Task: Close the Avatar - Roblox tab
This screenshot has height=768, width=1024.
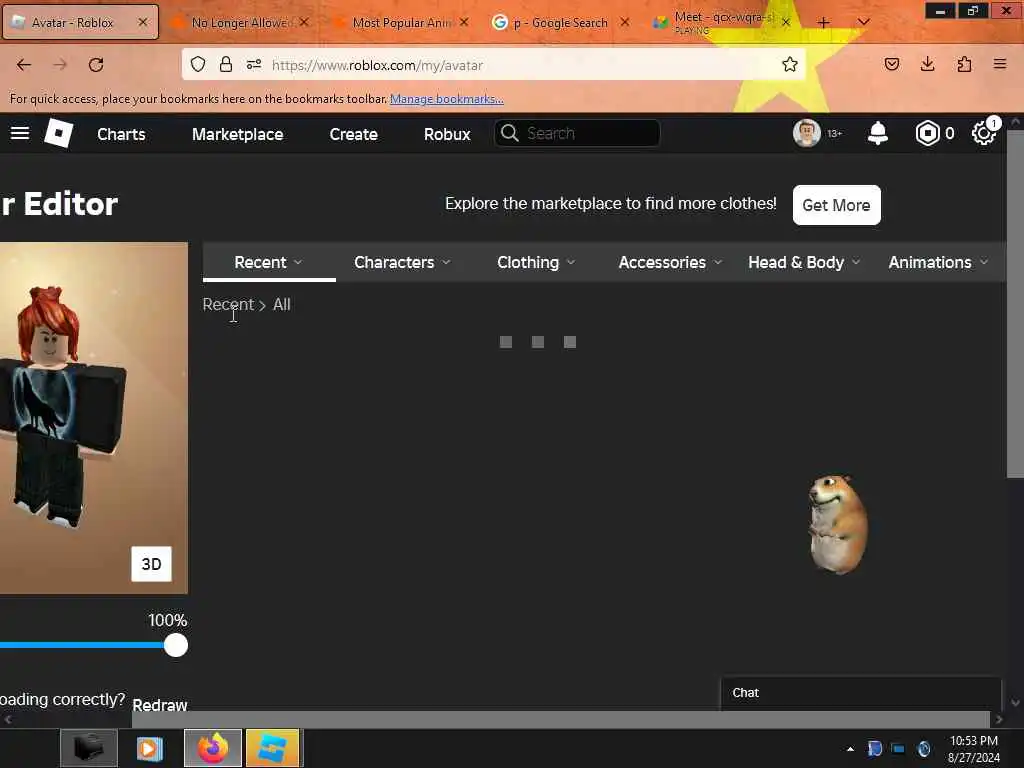Action: click(x=142, y=22)
